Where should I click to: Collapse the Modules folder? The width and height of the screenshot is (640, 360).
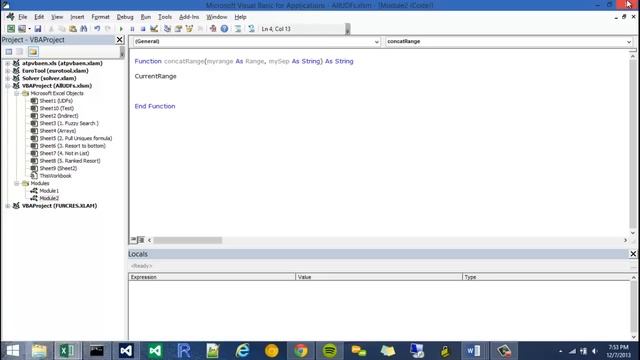(17, 183)
